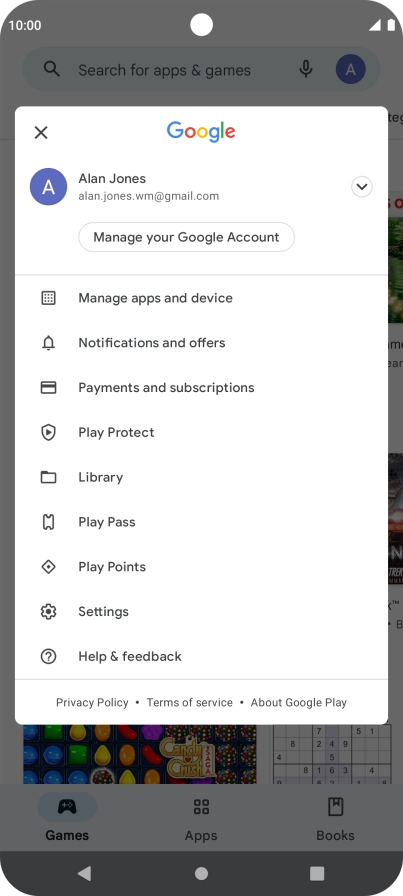Tap the Alan Jones avatar in menu
The width and height of the screenshot is (403, 896).
[x=49, y=187]
